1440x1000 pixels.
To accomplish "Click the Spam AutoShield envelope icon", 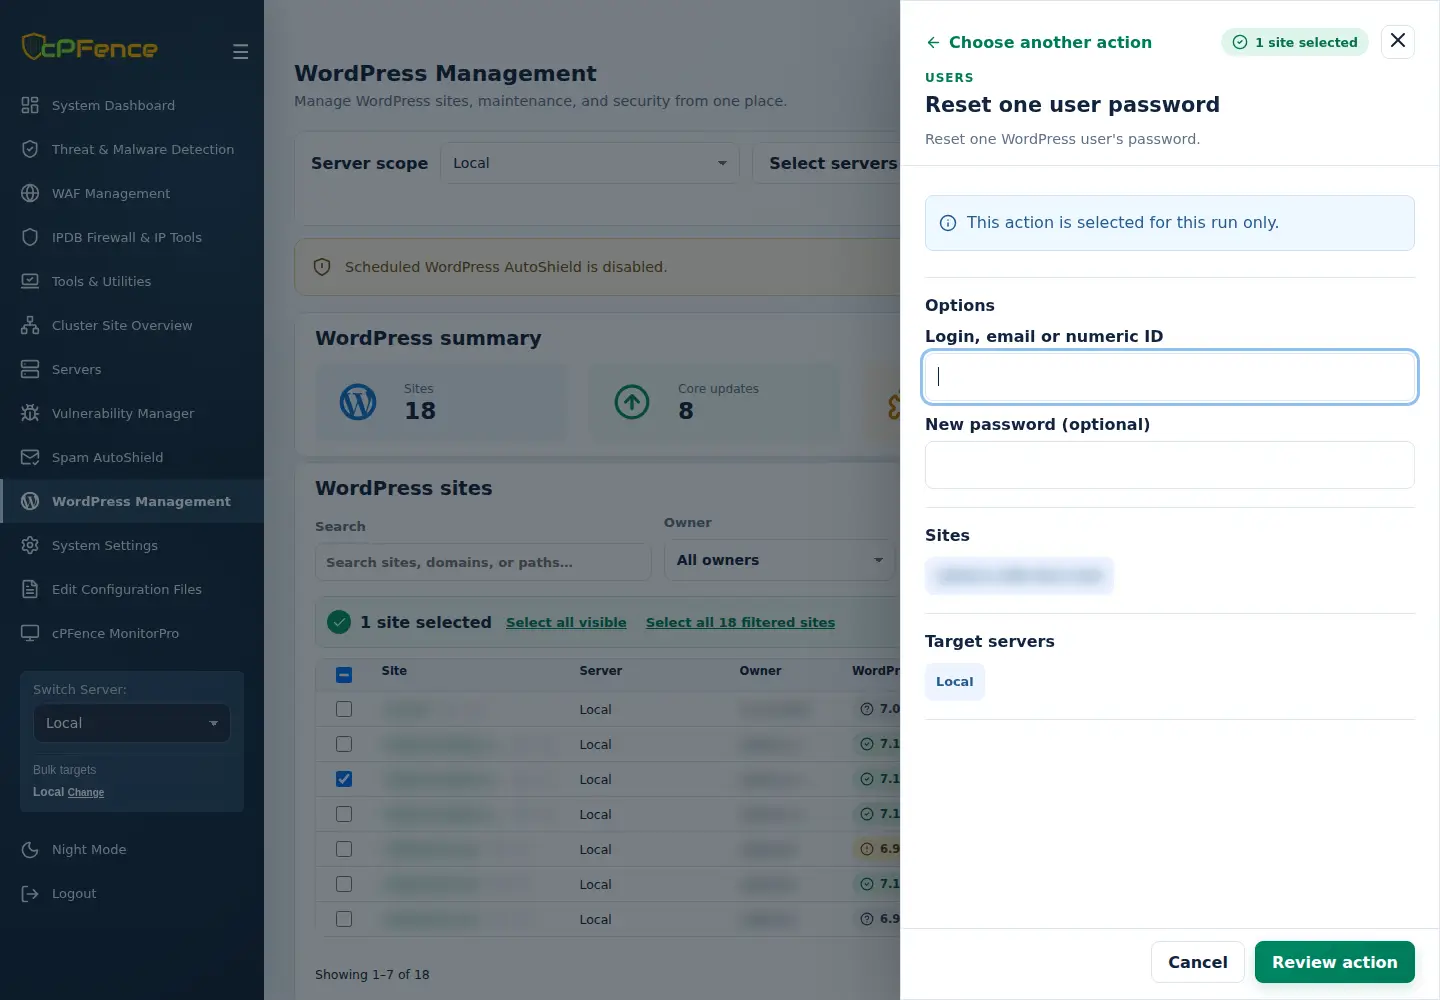I will [30, 457].
